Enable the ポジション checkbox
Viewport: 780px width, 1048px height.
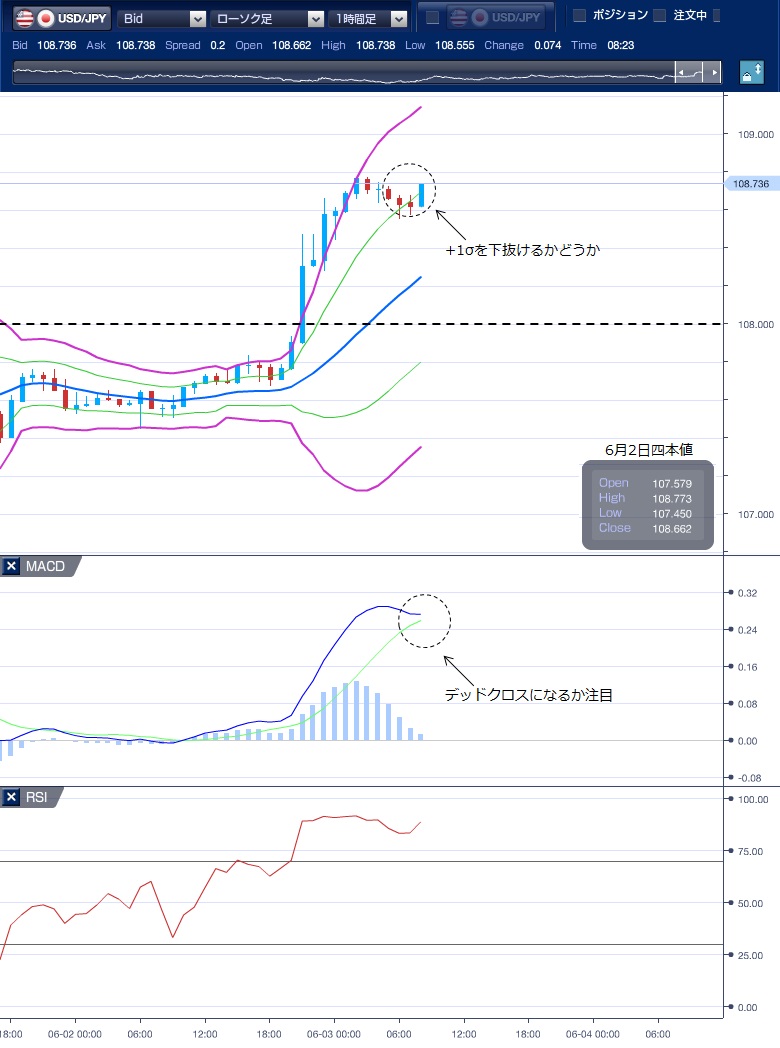point(579,16)
